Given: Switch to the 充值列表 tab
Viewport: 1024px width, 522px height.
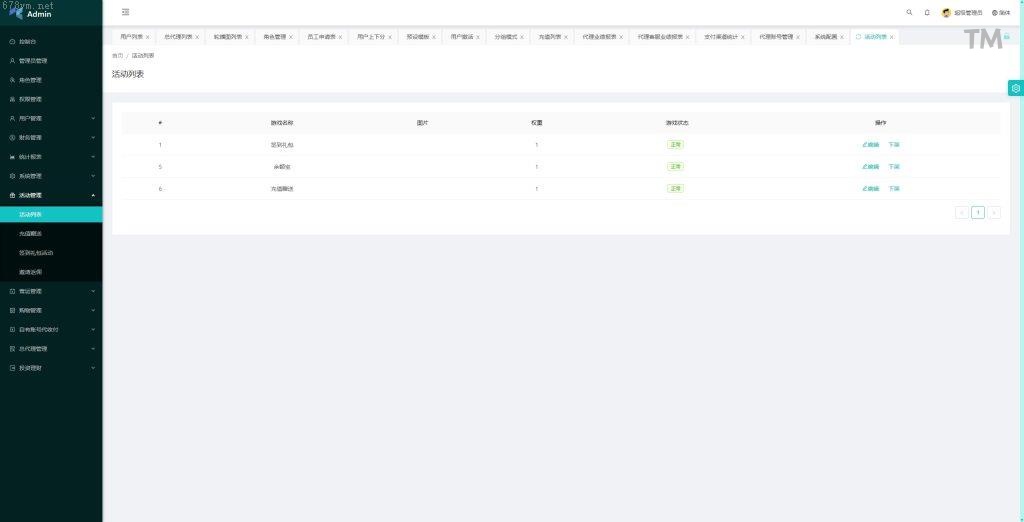Looking at the screenshot, I should (549, 37).
